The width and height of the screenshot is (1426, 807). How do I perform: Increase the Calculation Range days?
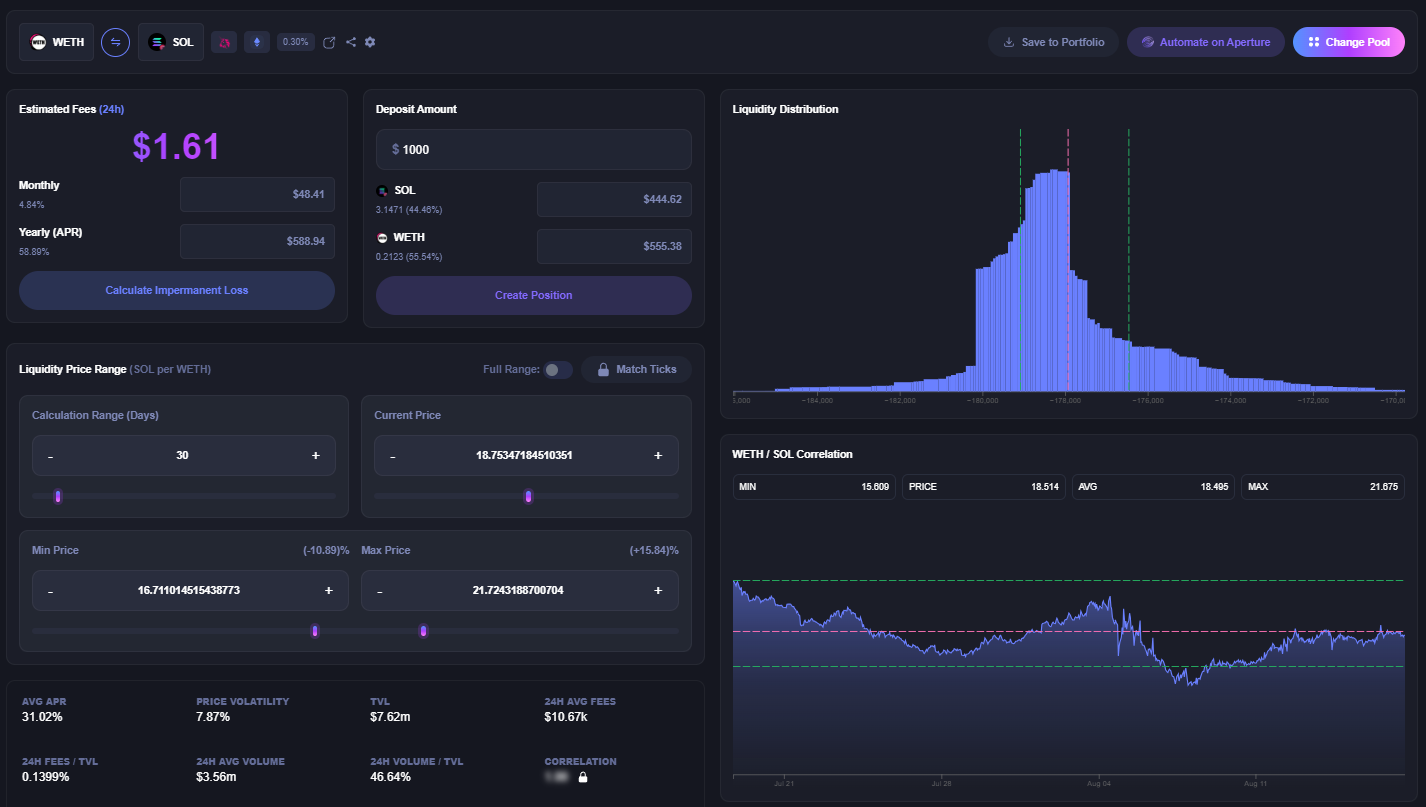316,455
